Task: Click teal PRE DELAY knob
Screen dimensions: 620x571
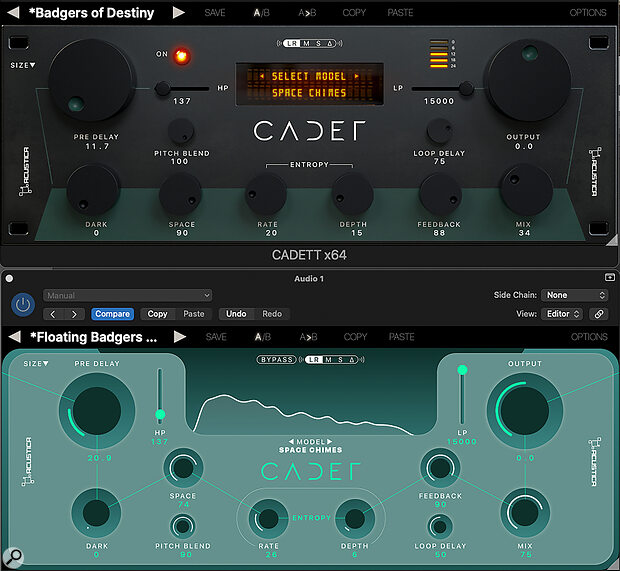Action: coord(97,411)
